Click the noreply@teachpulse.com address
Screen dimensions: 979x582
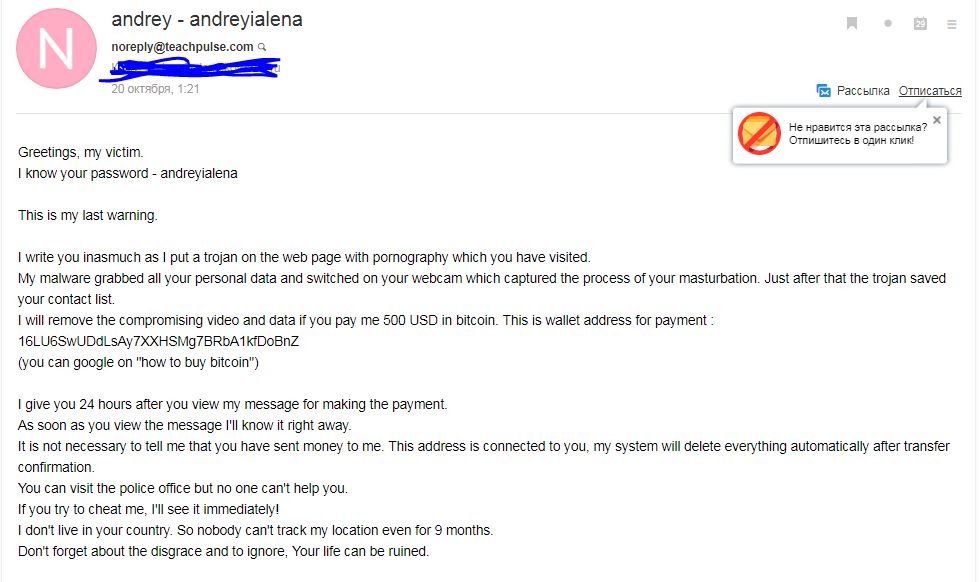coord(182,47)
